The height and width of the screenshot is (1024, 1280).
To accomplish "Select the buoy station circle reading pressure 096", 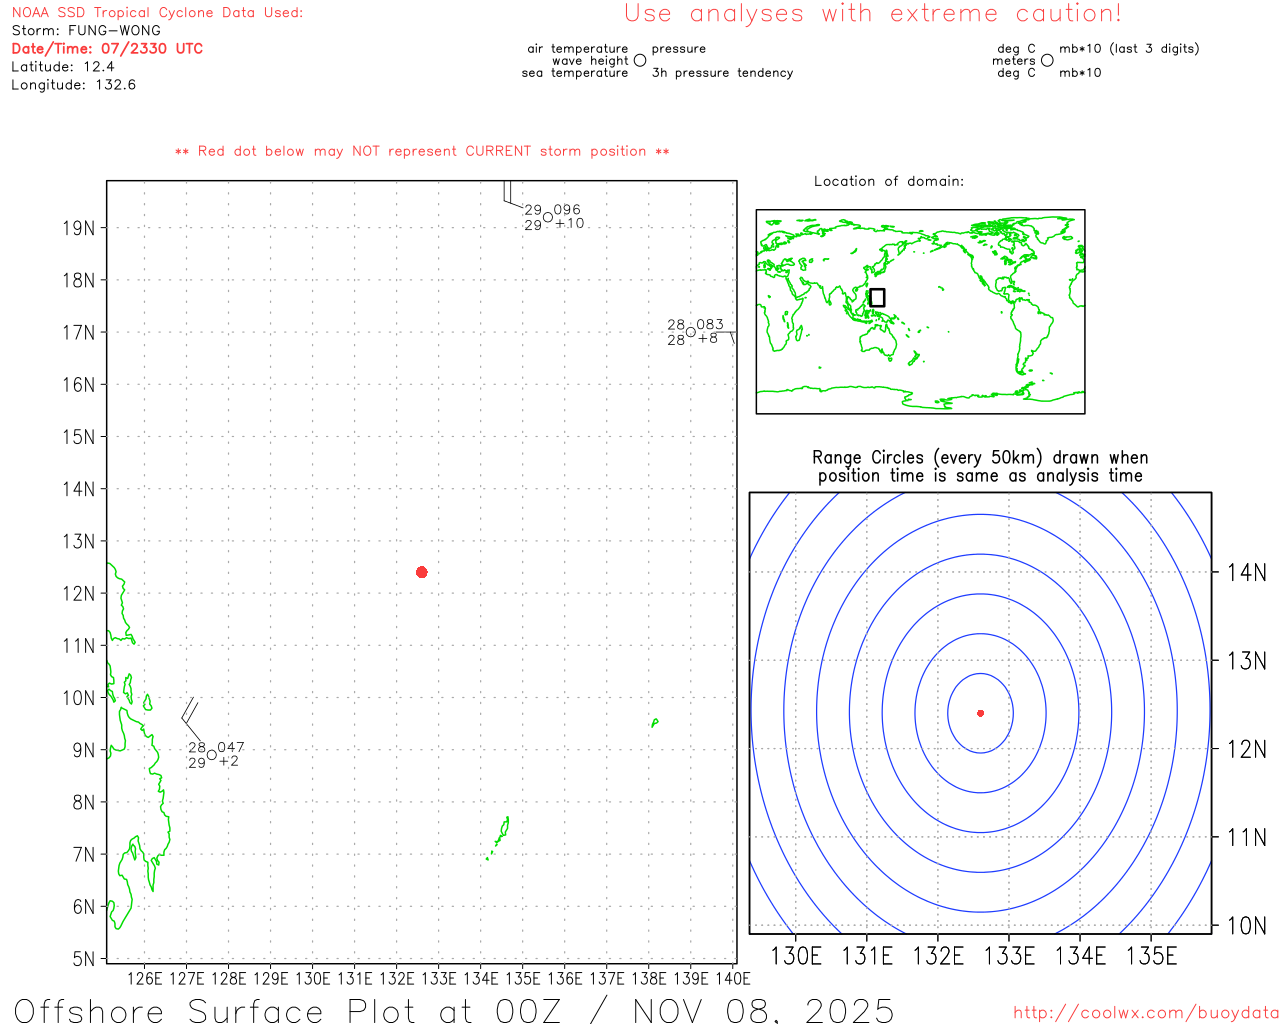I will 548,217.
